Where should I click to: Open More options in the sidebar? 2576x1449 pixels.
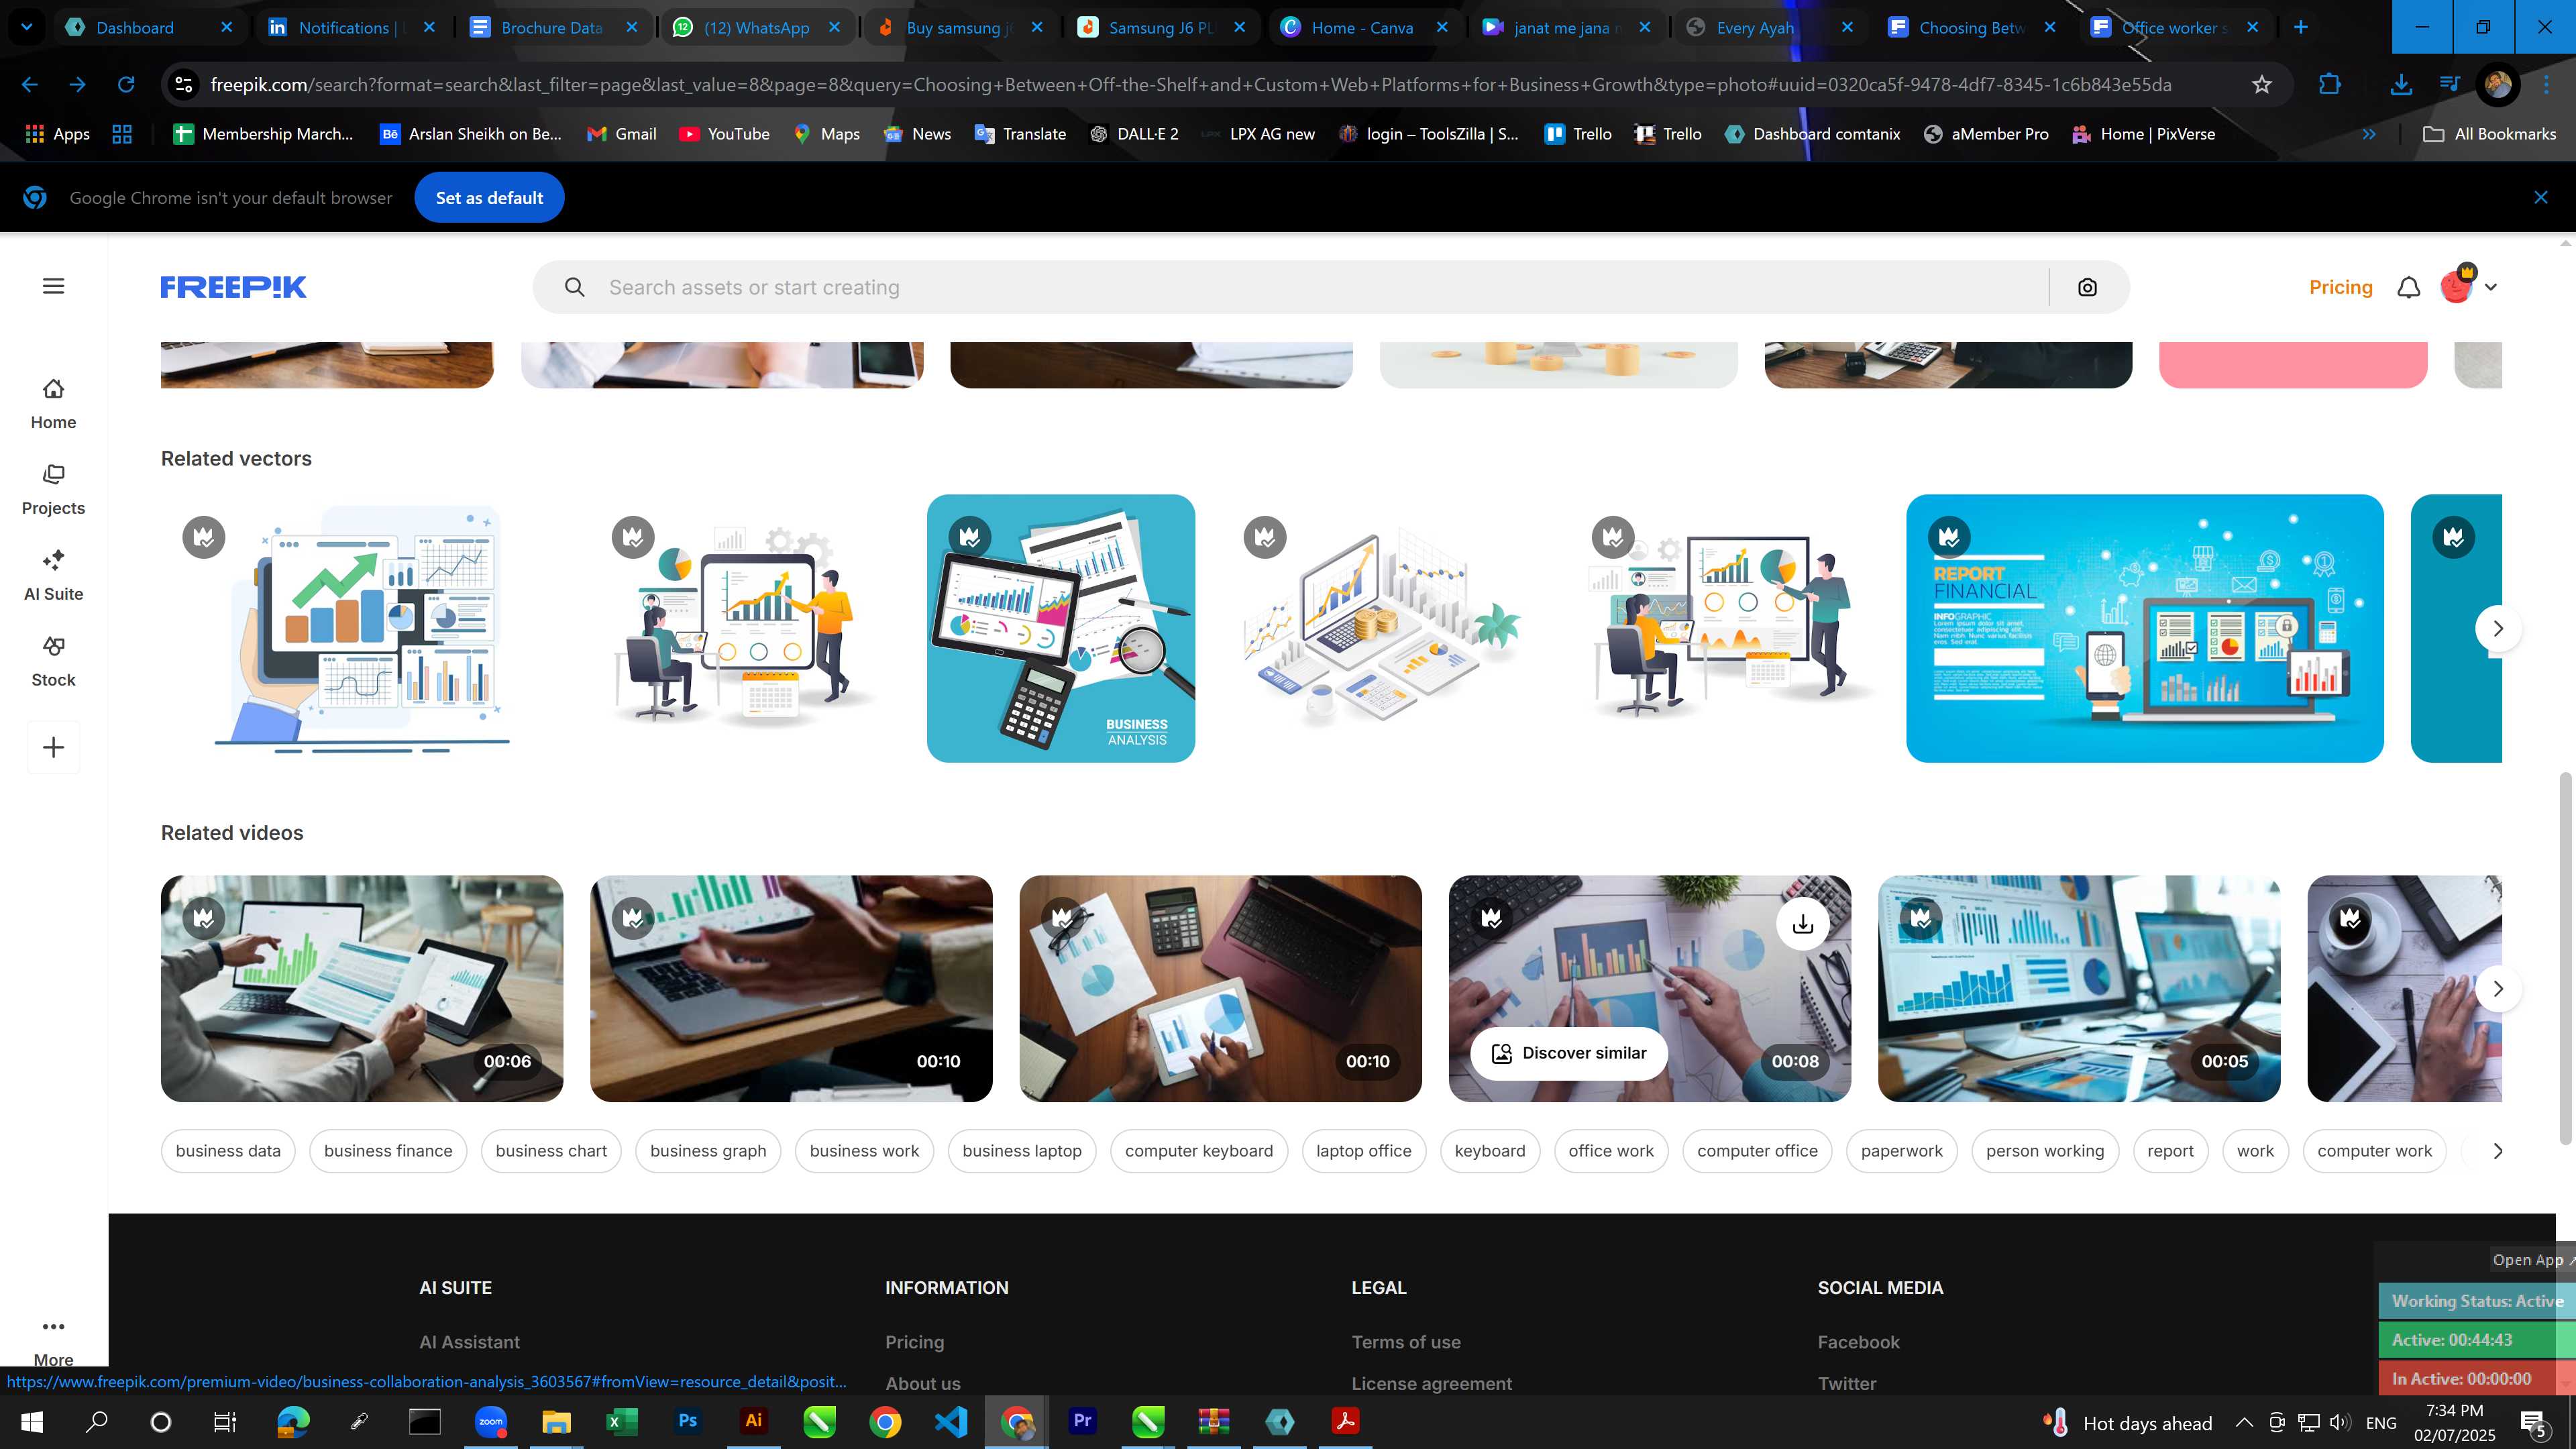(x=53, y=1341)
